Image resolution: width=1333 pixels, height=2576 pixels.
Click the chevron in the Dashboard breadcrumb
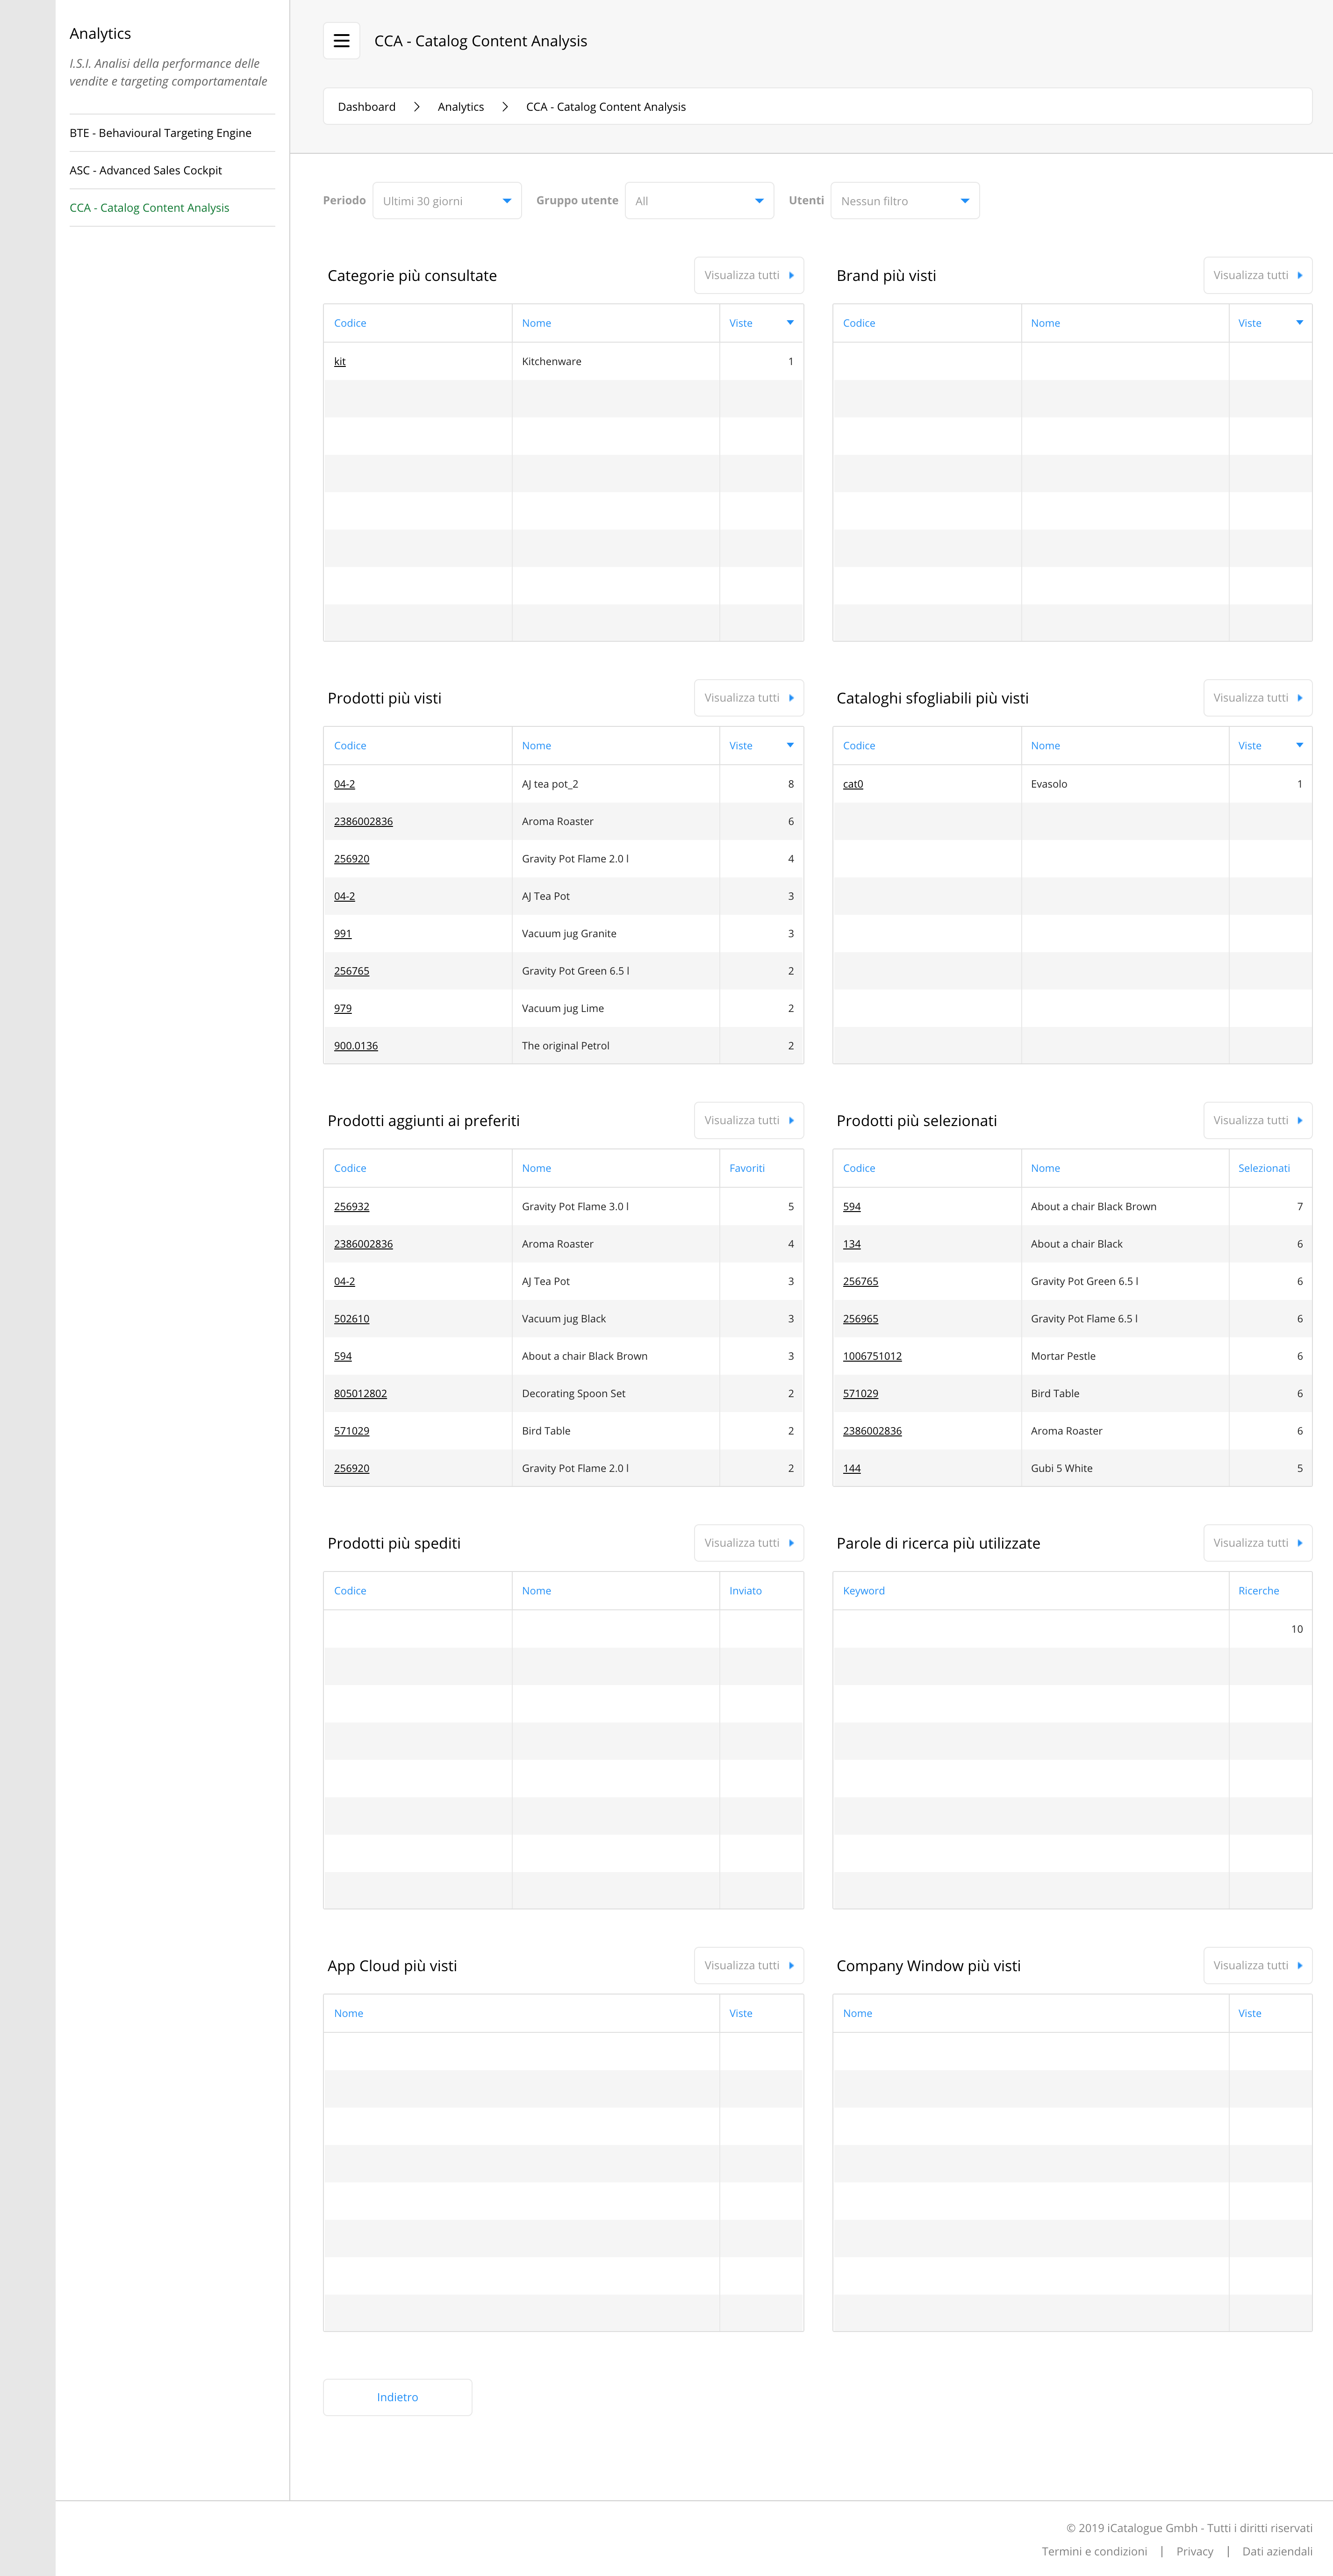[416, 106]
